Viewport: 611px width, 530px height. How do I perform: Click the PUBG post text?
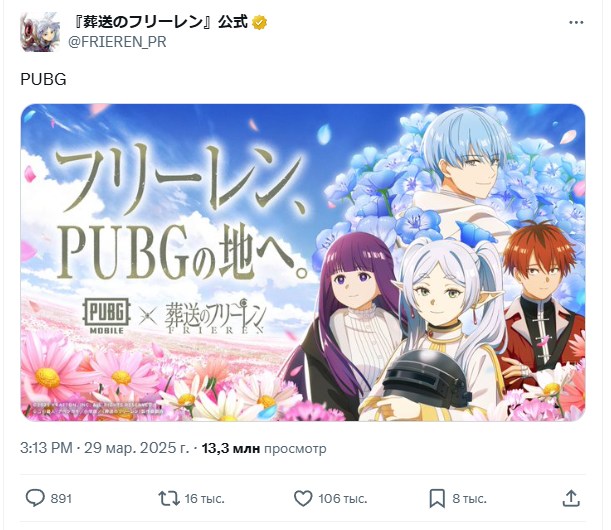point(43,80)
